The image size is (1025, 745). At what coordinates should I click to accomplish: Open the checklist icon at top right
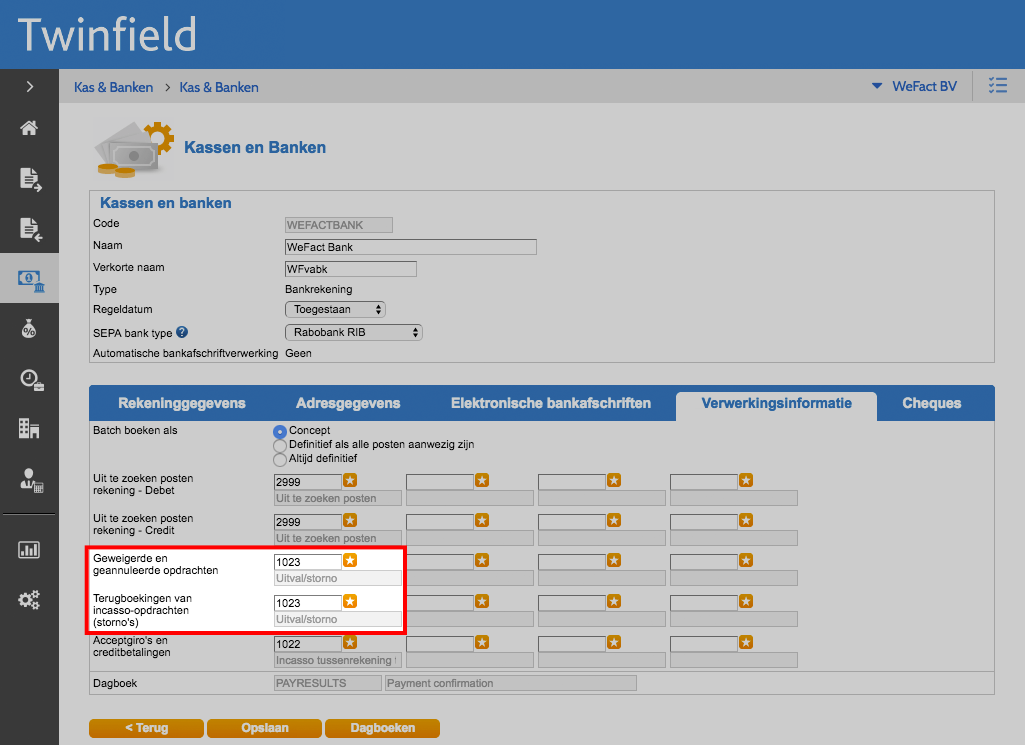997,86
